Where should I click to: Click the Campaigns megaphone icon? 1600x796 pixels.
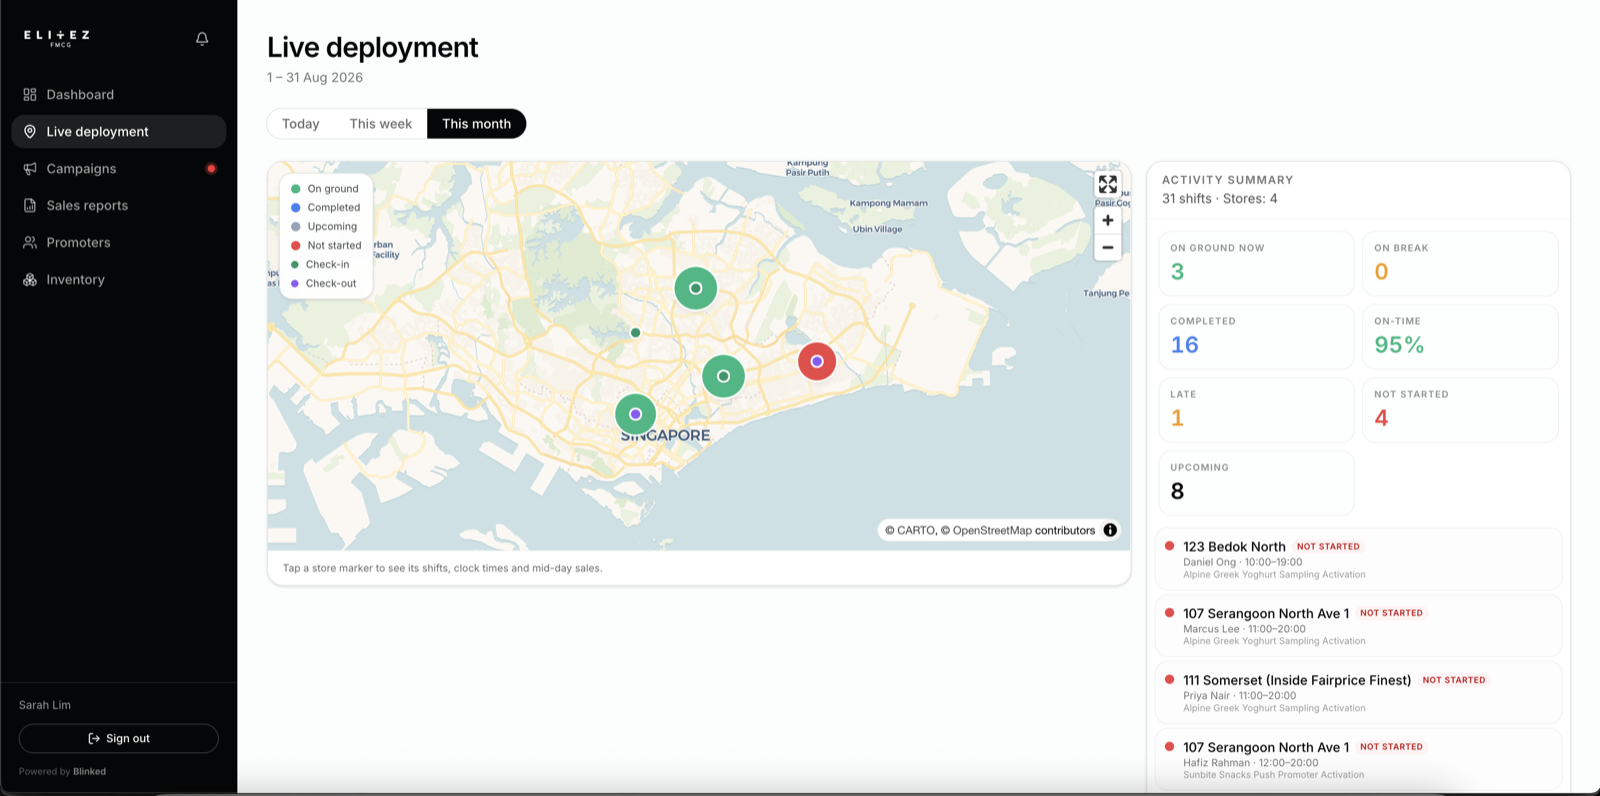pyautogui.click(x=30, y=168)
